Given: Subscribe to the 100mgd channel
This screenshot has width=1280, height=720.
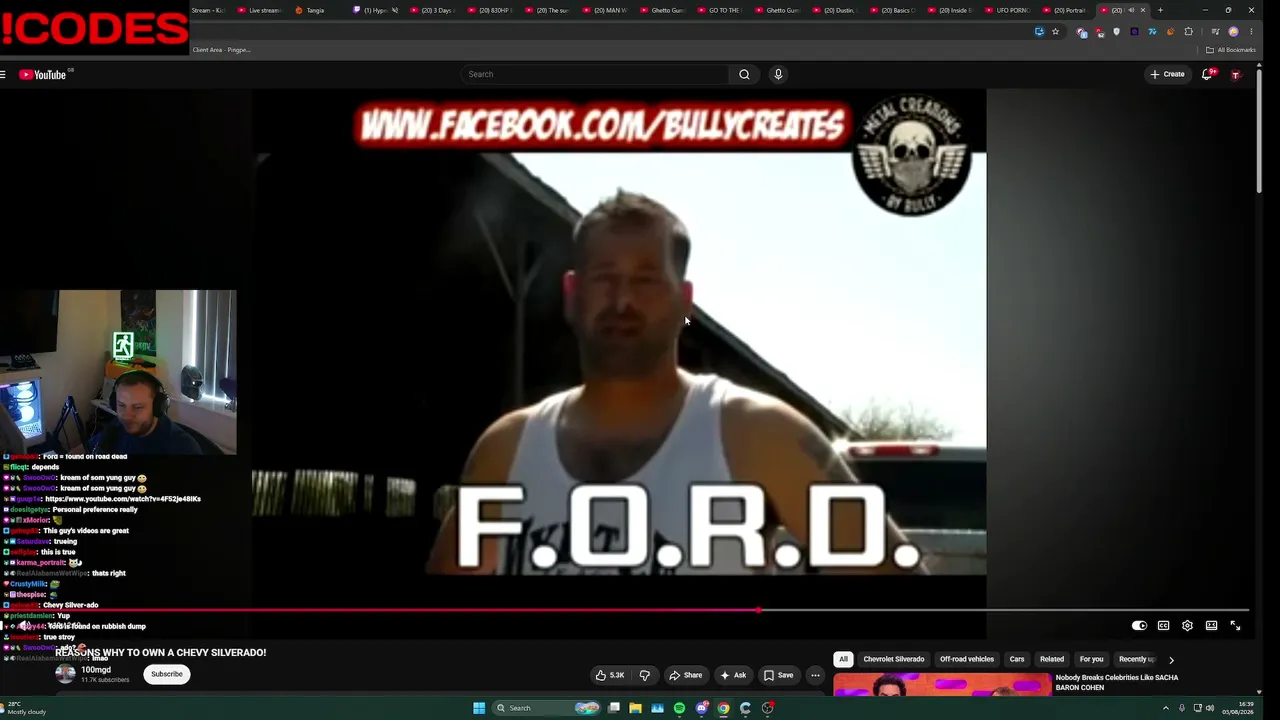Looking at the screenshot, I should pyautogui.click(x=166, y=674).
